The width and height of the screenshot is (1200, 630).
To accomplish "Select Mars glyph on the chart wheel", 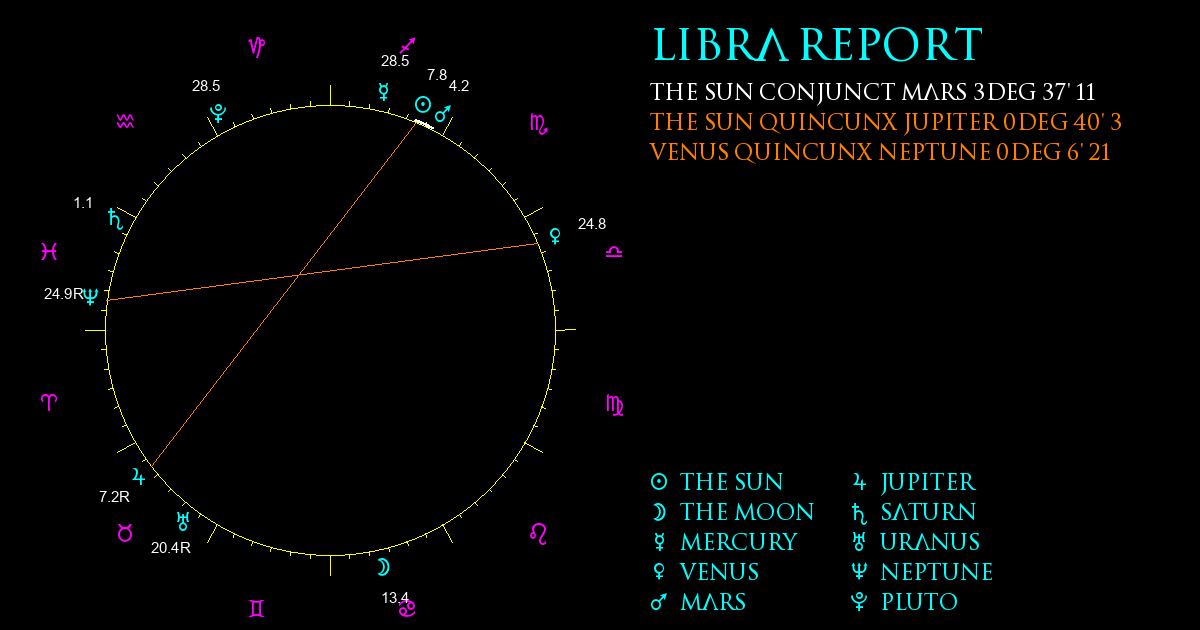I will [x=443, y=113].
